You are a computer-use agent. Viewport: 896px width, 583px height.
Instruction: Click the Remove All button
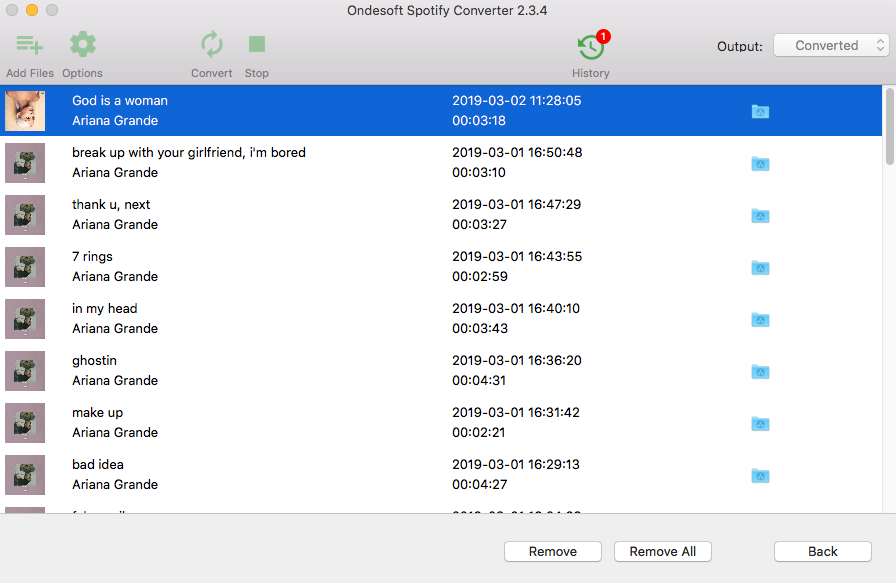click(662, 552)
